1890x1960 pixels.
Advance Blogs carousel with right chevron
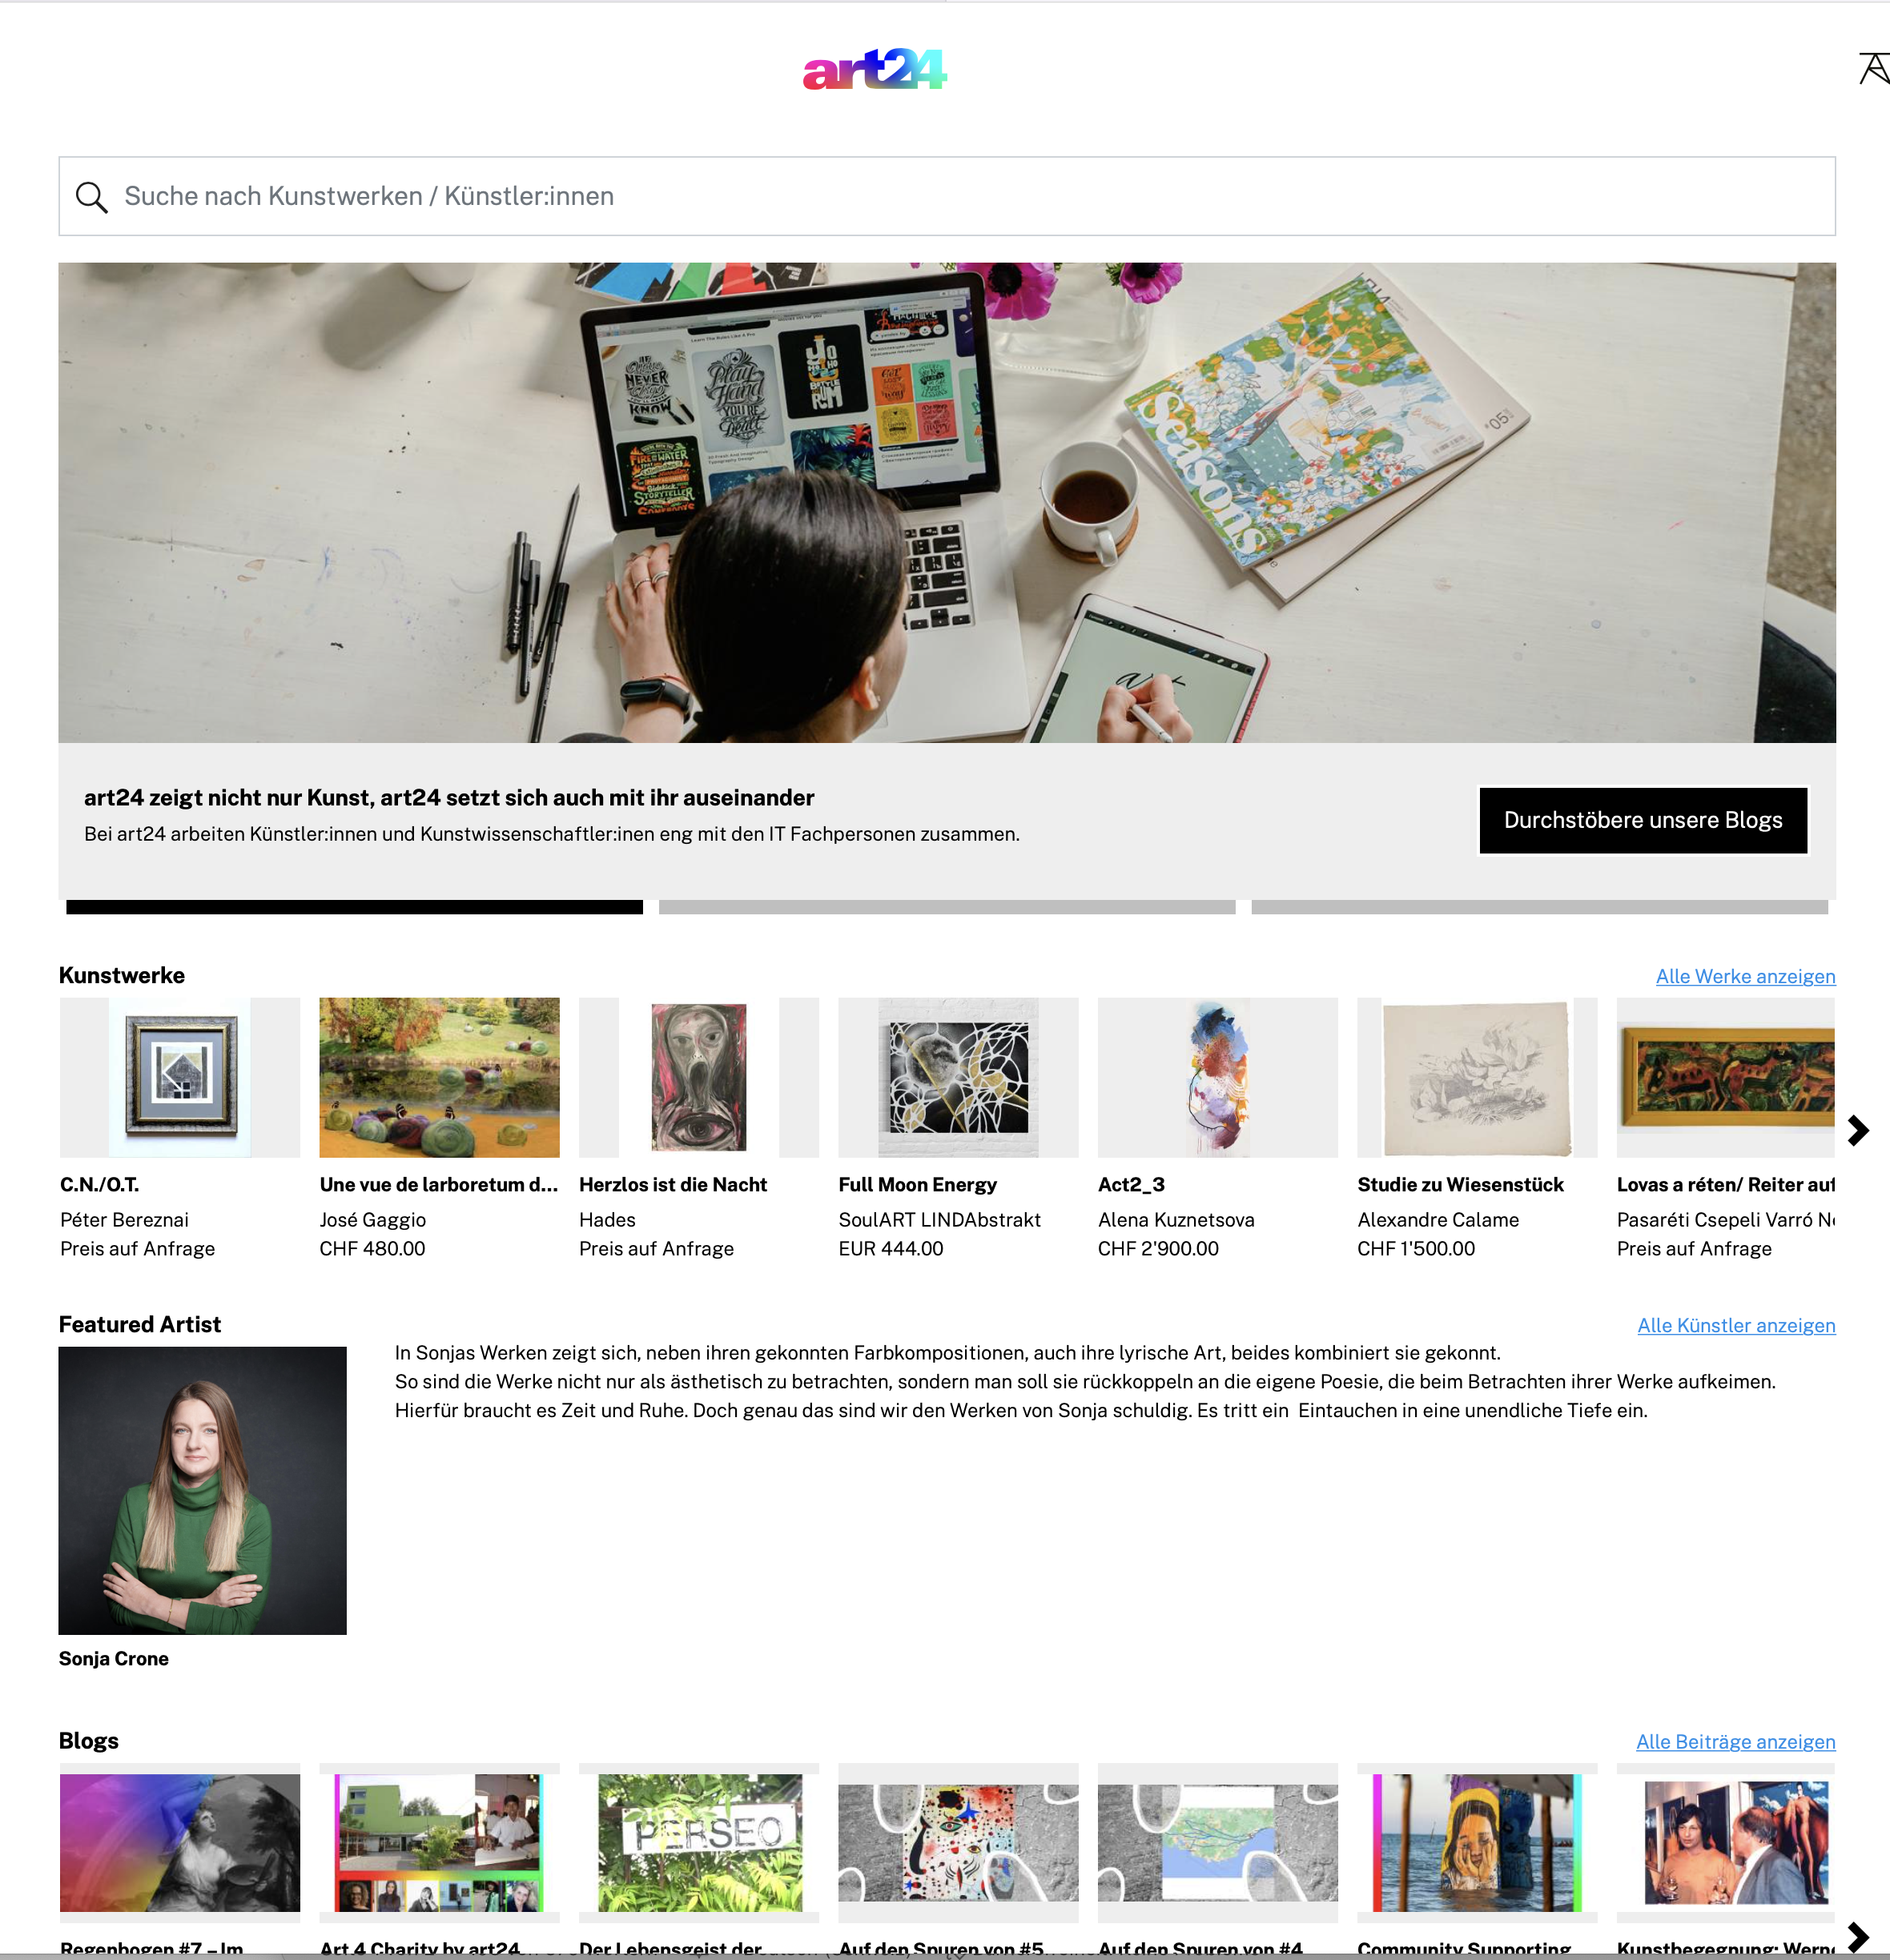pos(1858,1936)
